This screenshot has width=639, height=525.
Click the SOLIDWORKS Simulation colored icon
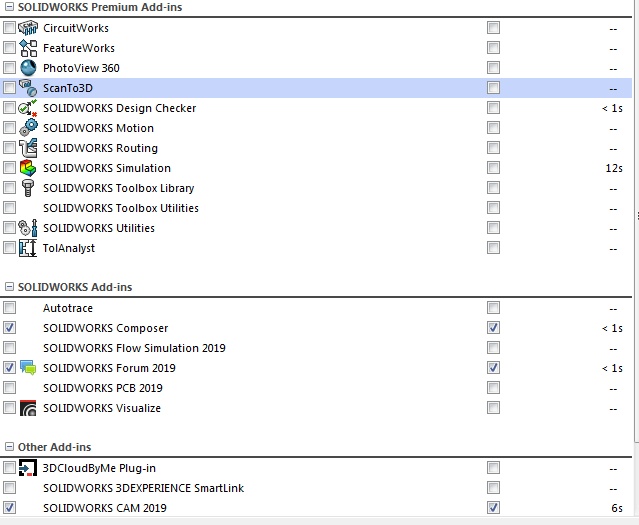click(x=28, y=168)
